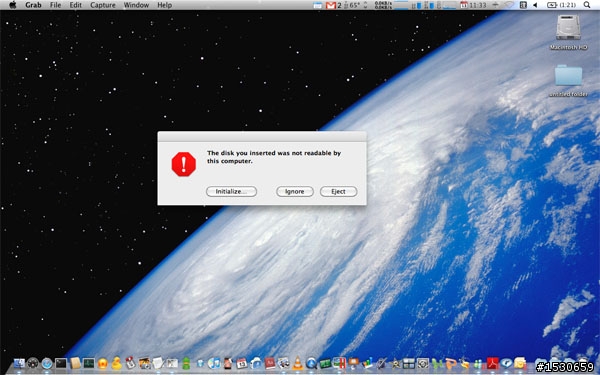Viewport: 600px width, 375px height.
Task: Select the untitled folder on the desktop
Action: point(568,80)
